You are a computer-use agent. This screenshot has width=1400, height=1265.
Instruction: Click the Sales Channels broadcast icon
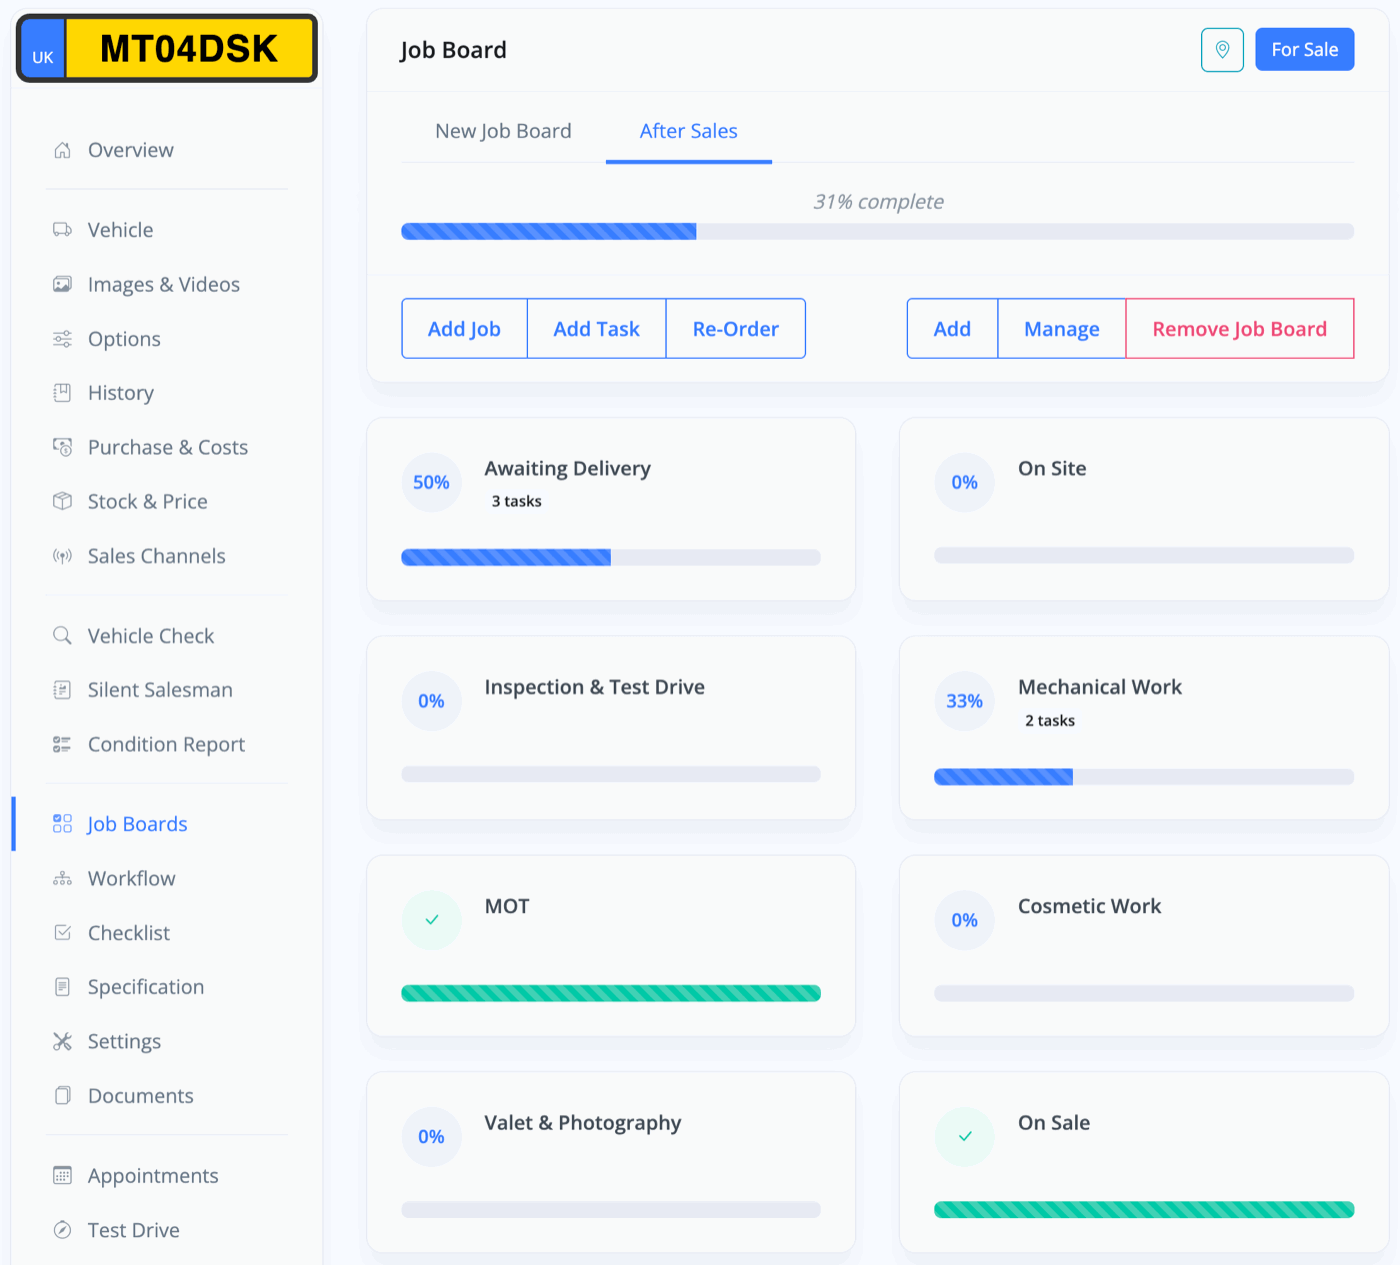click(62, 556)
